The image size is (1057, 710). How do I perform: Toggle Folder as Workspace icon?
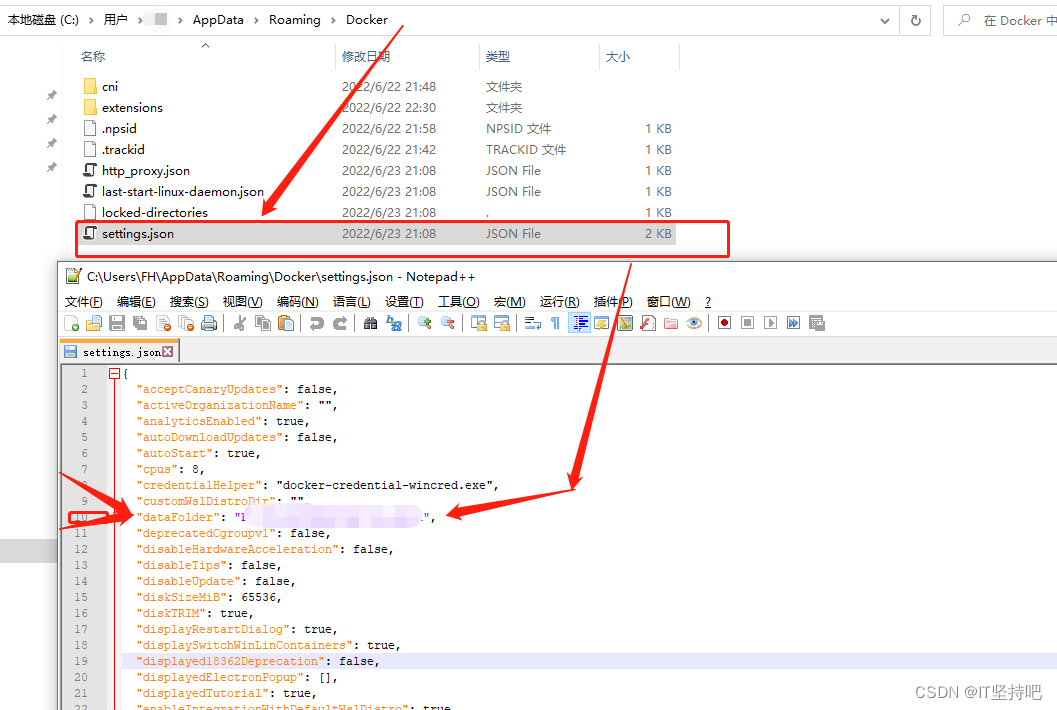671,324
